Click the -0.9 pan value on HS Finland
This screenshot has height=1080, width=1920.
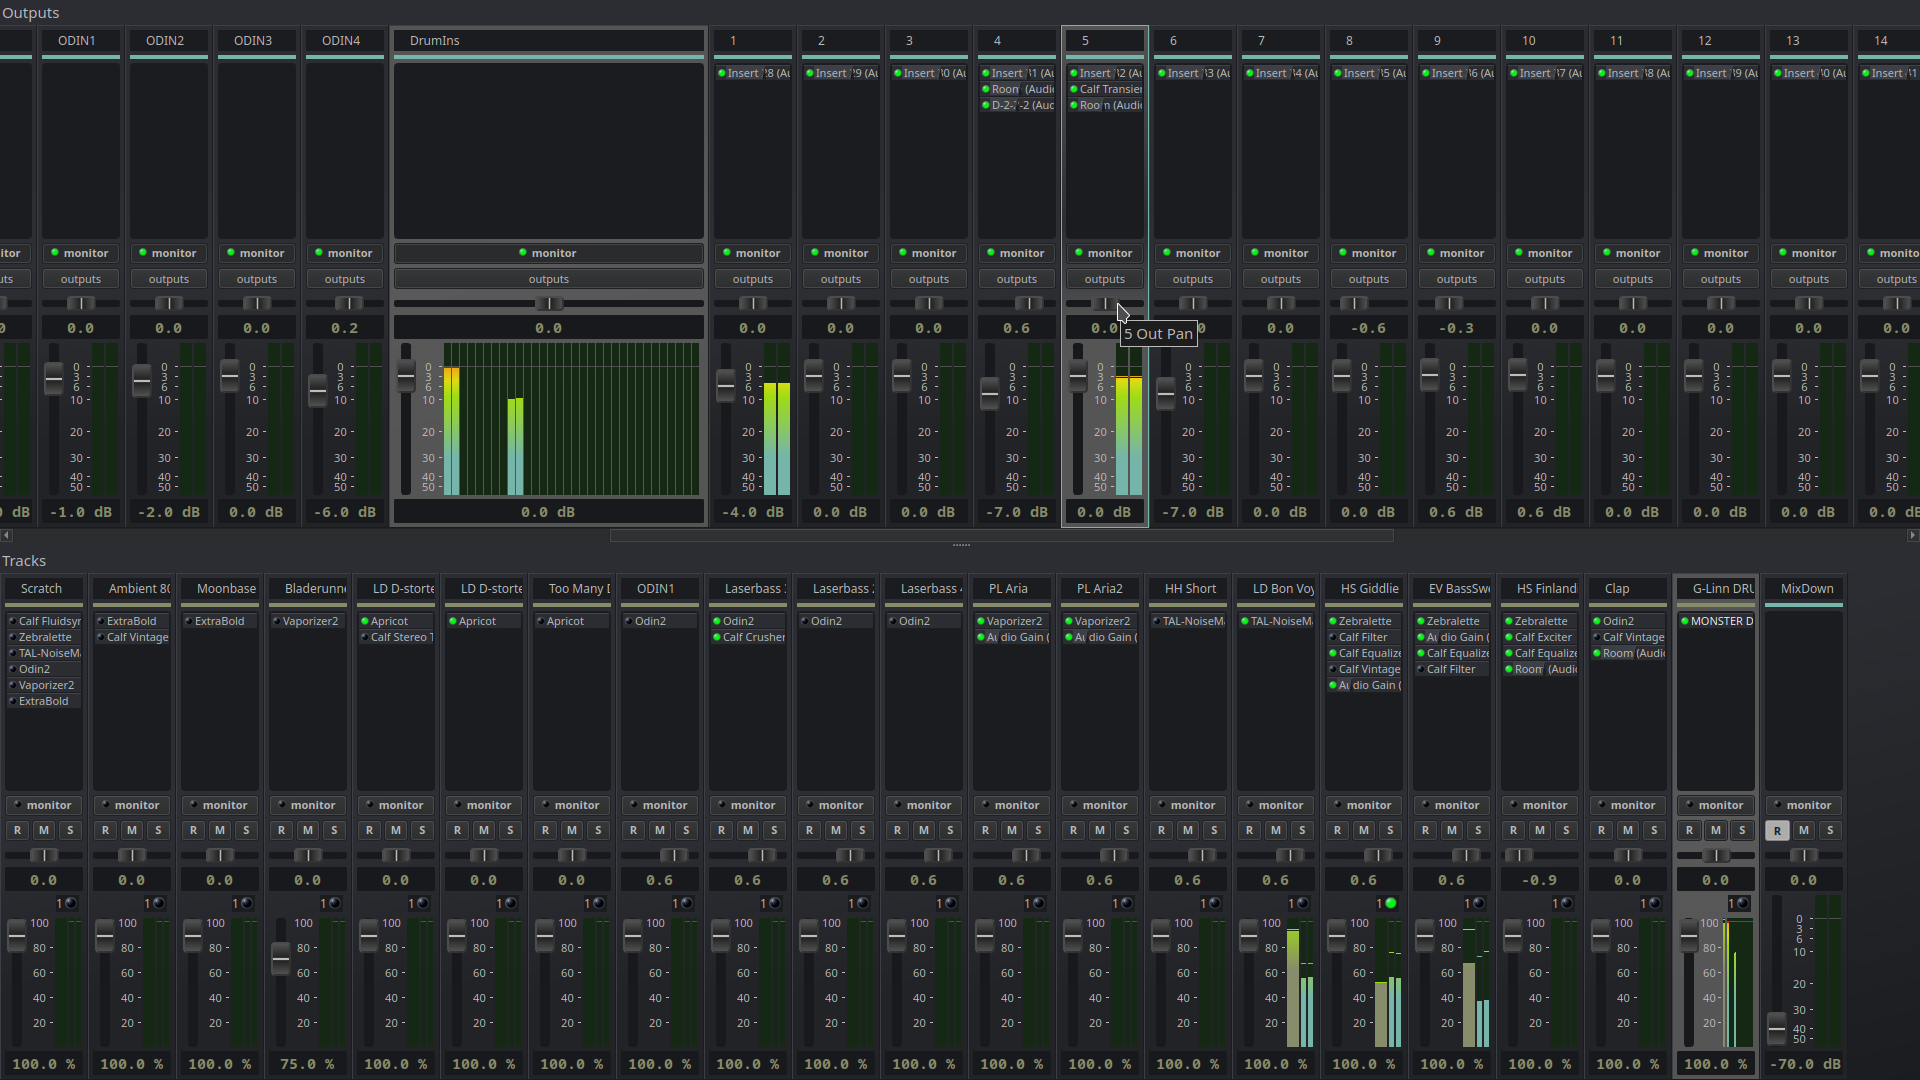pos(1539,880)
